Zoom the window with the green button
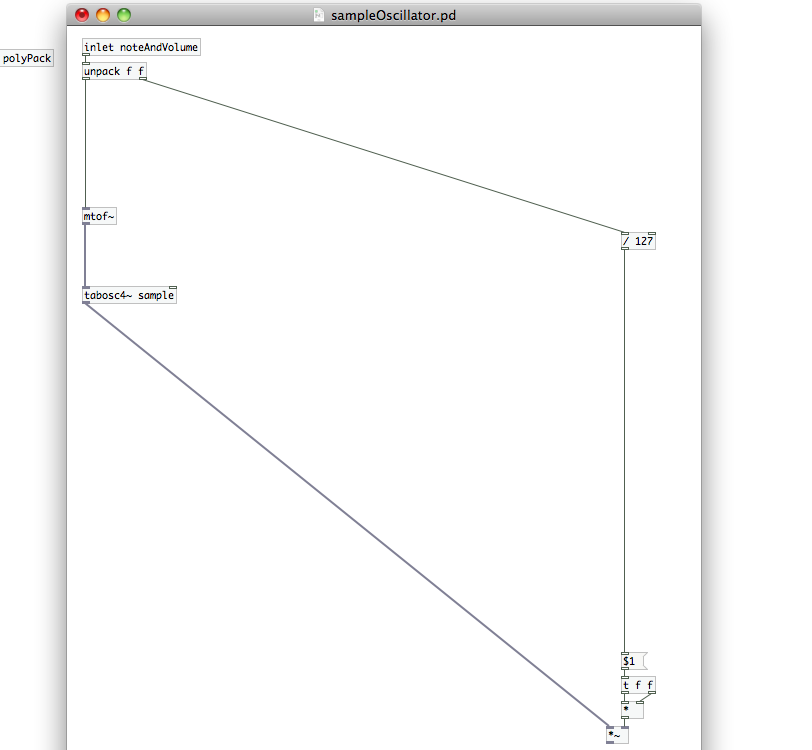This screenshot has height=750, width=812. pyautogui.click(x=124, y=15)
